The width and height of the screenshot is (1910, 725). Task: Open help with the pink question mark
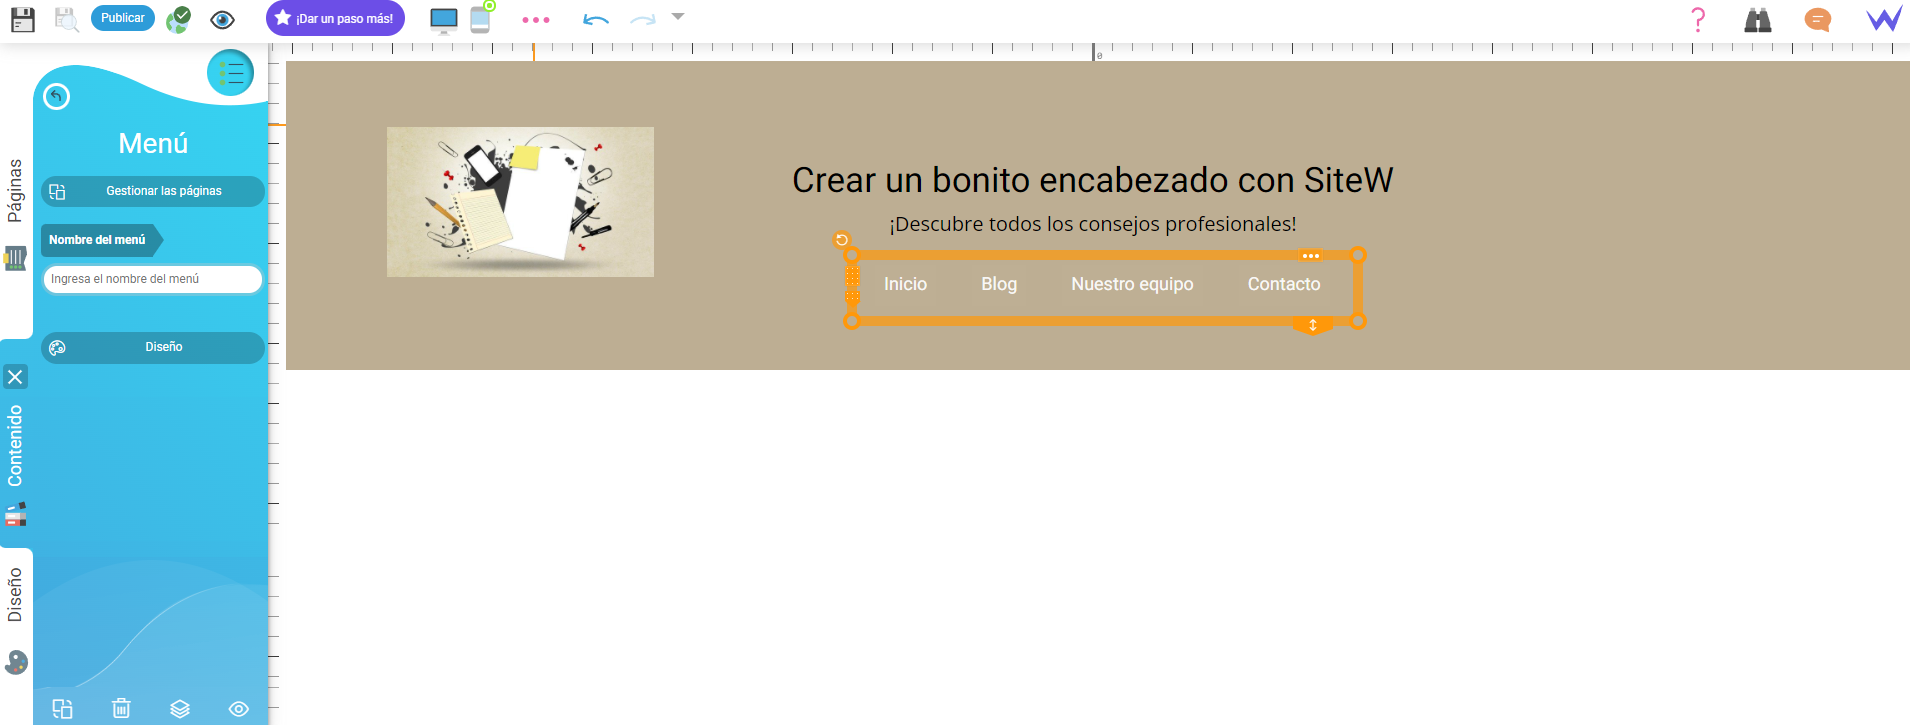pos(1698,19)
